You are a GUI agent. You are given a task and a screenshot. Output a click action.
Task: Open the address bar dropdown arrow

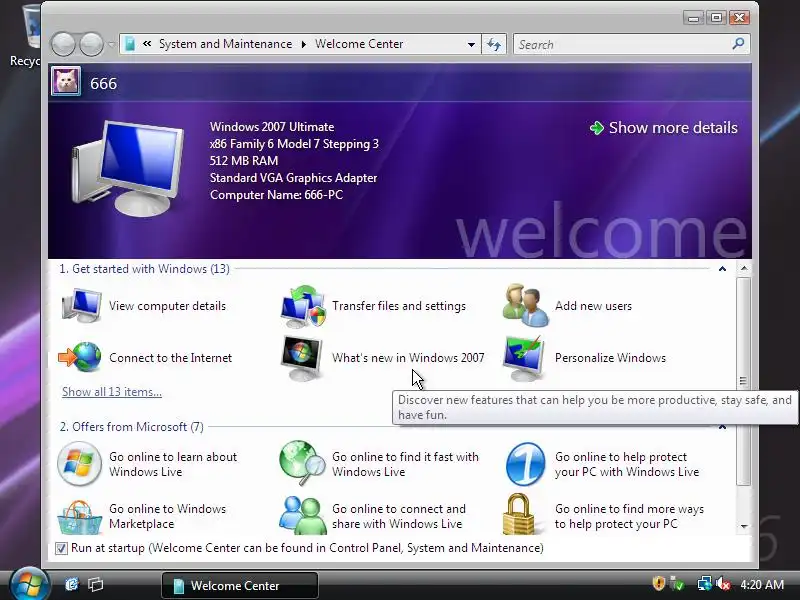pos(471,44)
